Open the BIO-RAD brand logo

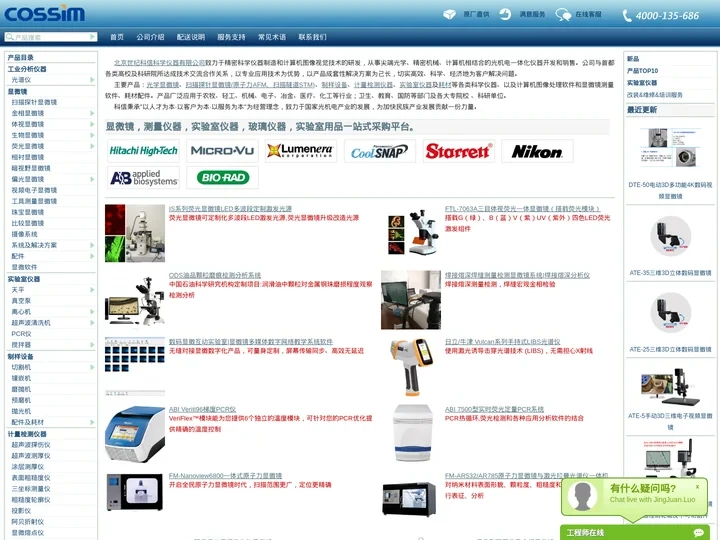pyautogui.click(x=222, y=178)
